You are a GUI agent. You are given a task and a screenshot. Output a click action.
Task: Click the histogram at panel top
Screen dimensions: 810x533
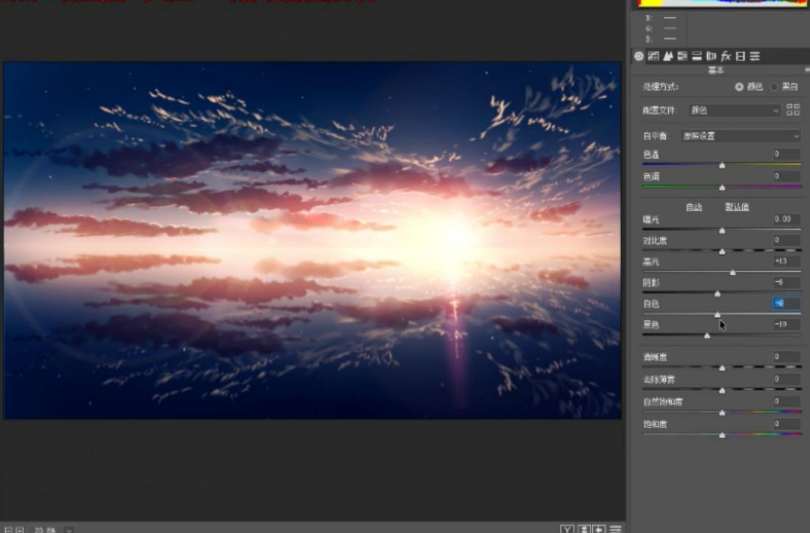(x=722, y=3)
